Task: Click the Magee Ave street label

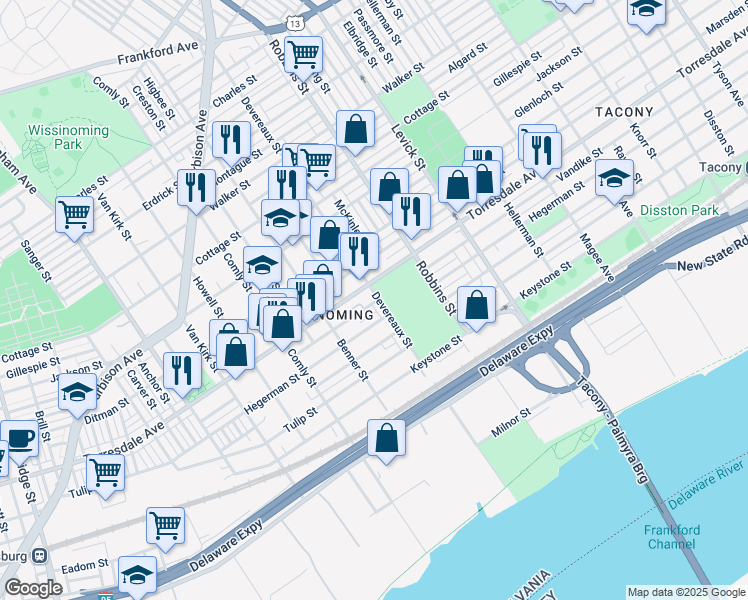Action: point(597,258)
